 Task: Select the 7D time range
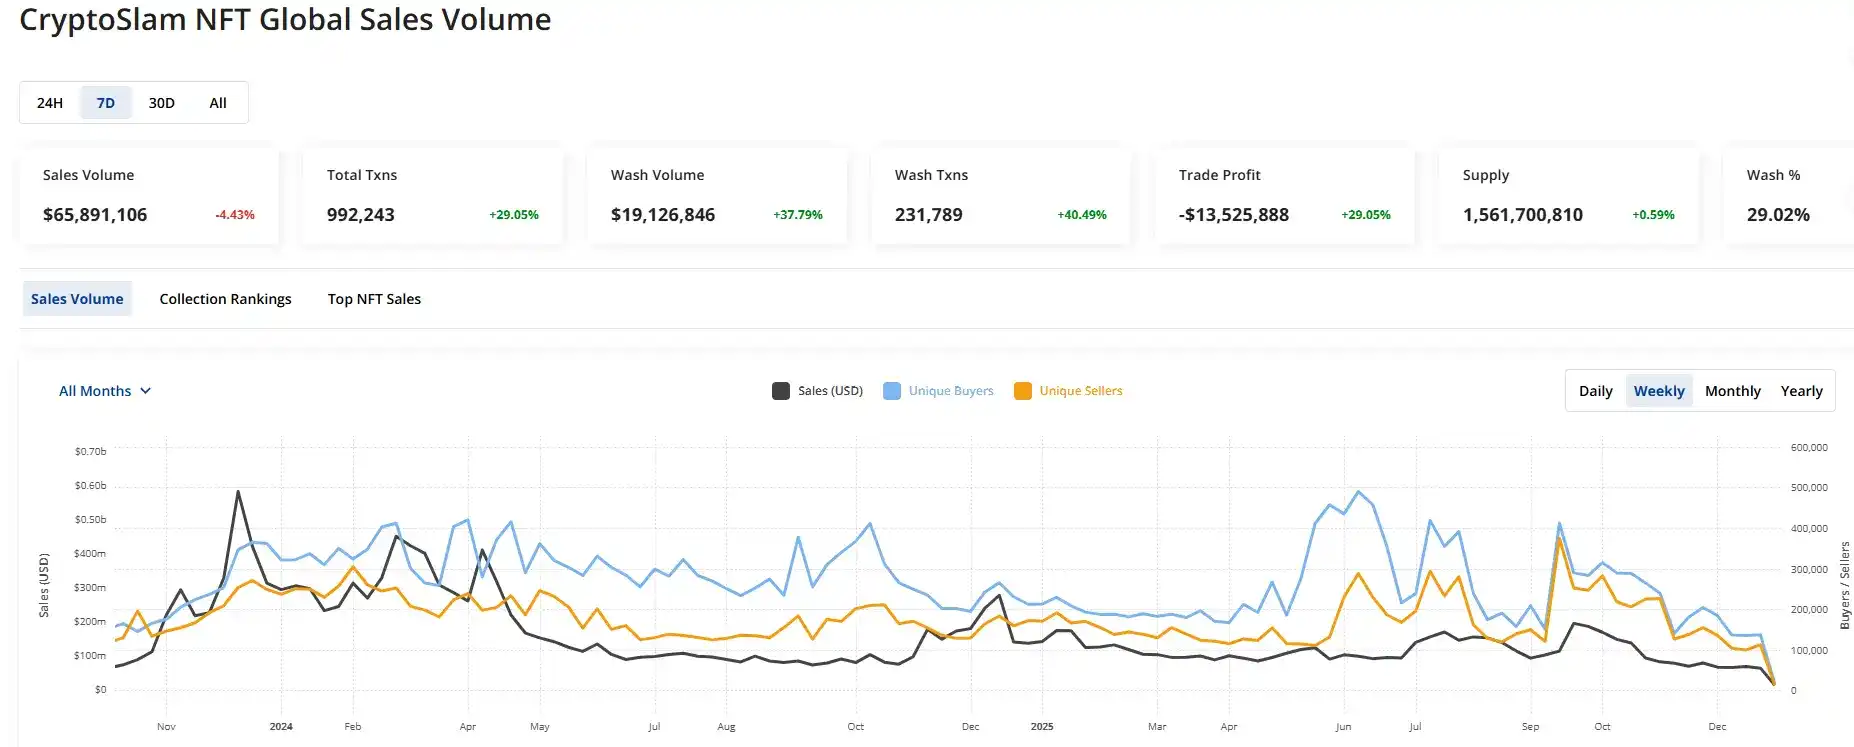106,103
